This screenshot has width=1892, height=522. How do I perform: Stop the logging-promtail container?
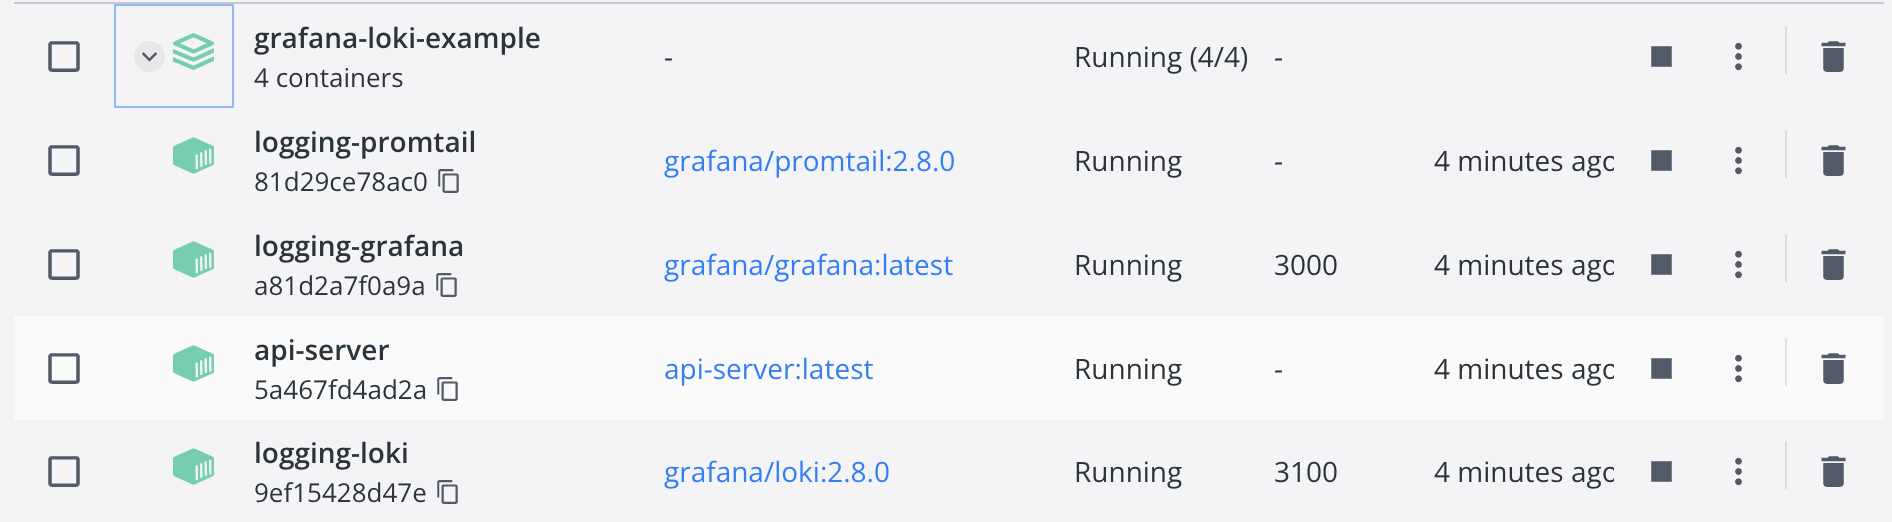click(1661, 160)
